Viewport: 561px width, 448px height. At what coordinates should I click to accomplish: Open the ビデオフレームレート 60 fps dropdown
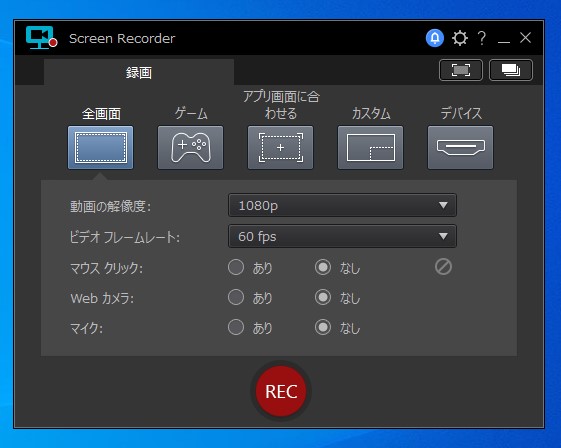click(x=342, y=236)
